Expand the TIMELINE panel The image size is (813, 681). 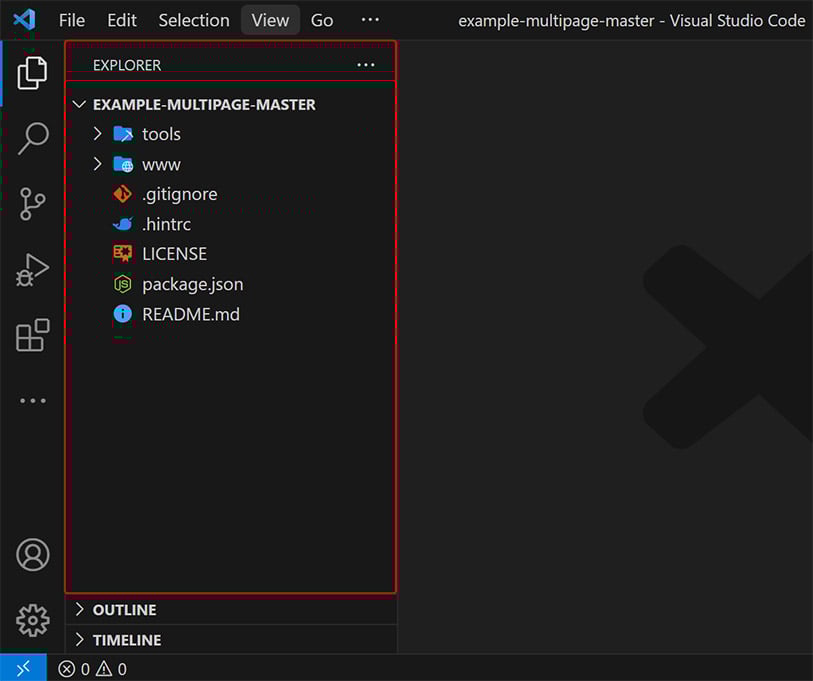pos(126,640)
